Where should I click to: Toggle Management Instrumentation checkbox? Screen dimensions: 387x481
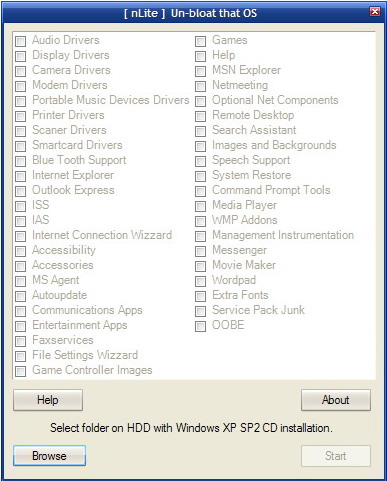pyautogui.click(x=200, y=236)
